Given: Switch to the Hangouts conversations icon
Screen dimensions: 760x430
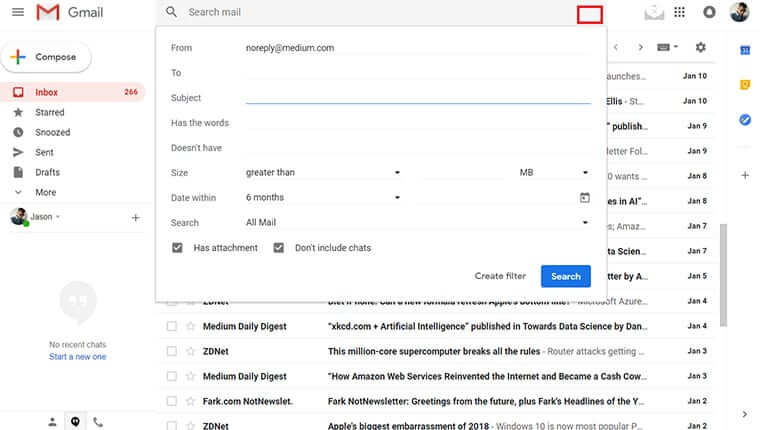Looking at the screenshot, I should pyautogui.click(x=75, y=422).
